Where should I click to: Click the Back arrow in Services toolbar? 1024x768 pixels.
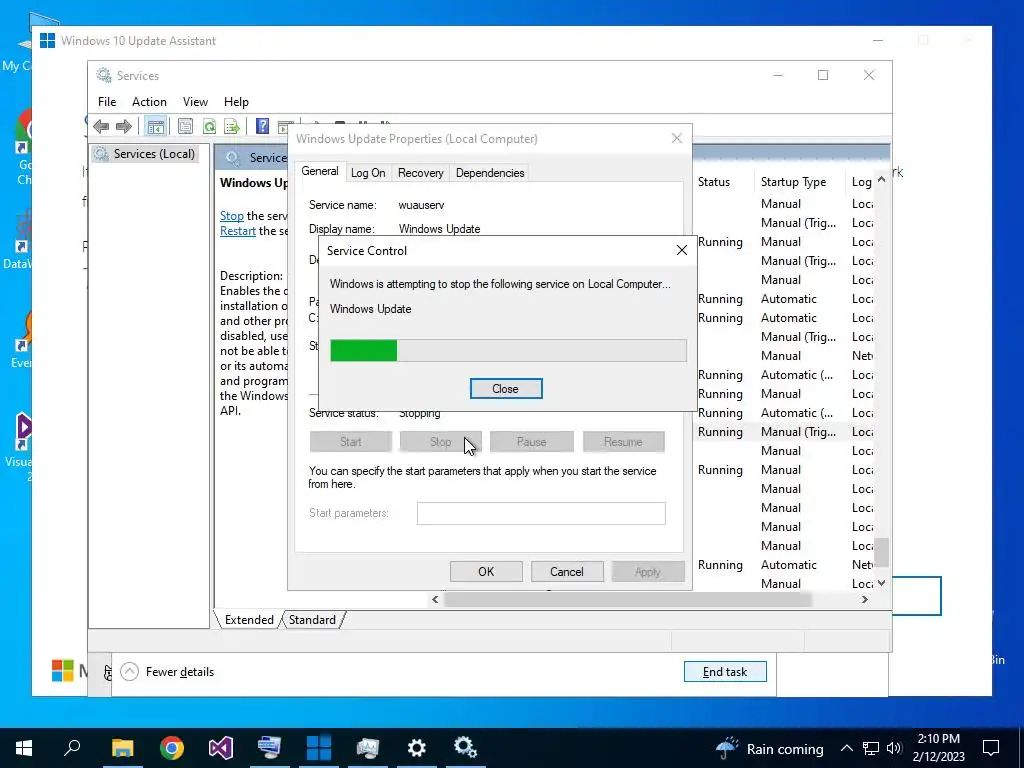101,126
